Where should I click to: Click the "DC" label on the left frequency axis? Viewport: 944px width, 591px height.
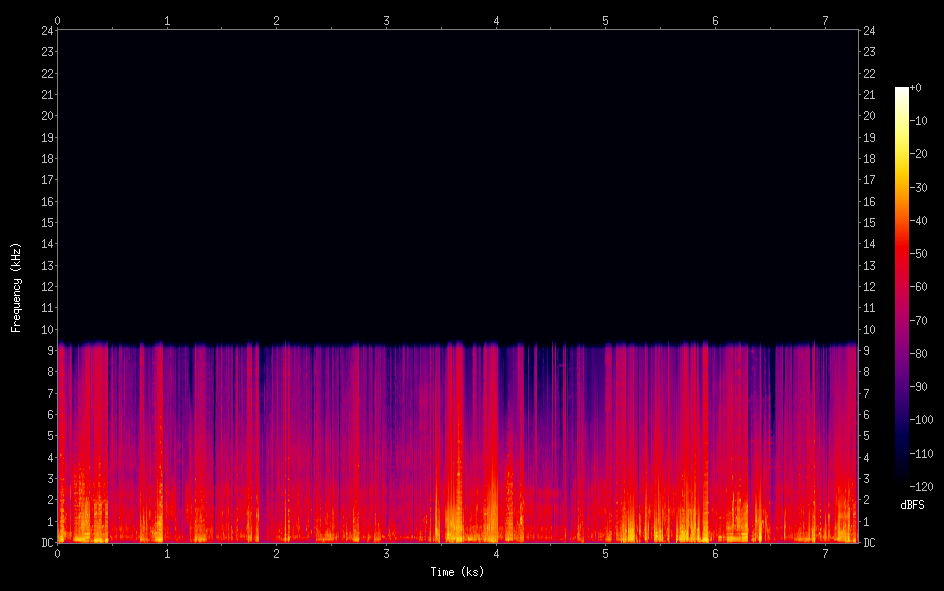[x=46, y=543]
